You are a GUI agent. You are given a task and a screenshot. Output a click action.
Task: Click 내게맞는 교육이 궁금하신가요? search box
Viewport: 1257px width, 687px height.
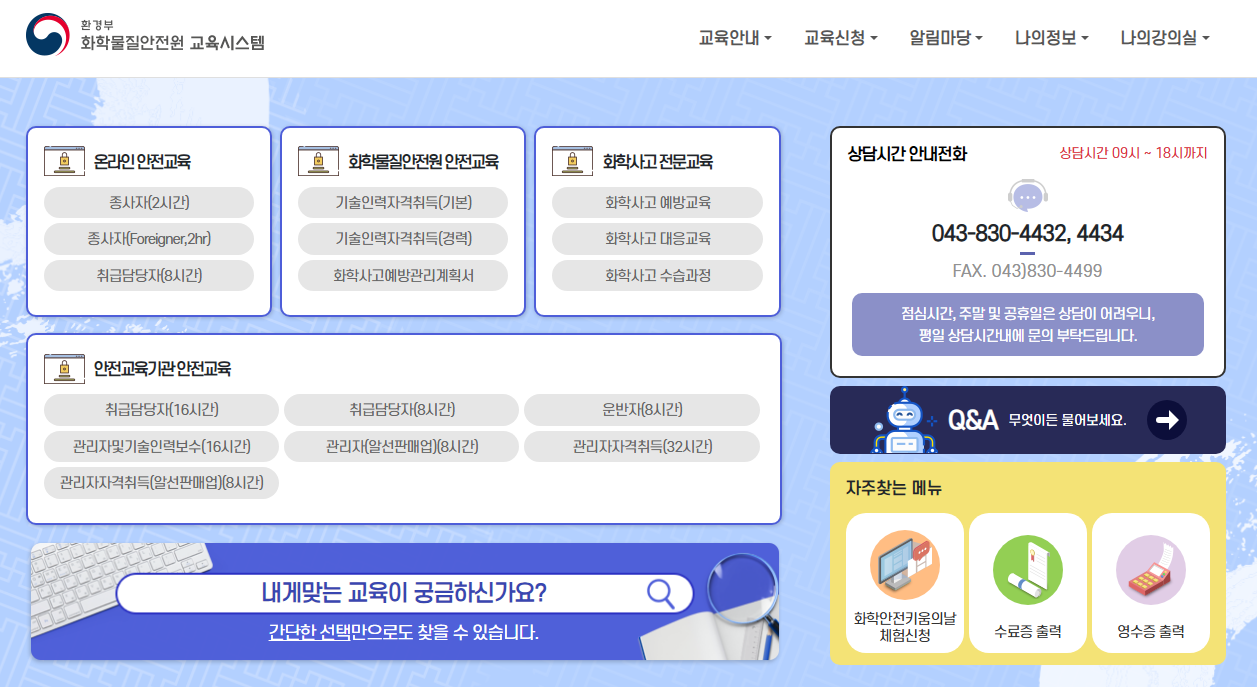point(405,593)
